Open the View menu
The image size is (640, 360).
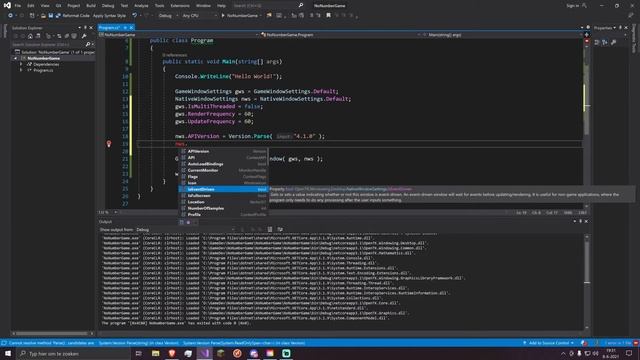pos(45,6)
